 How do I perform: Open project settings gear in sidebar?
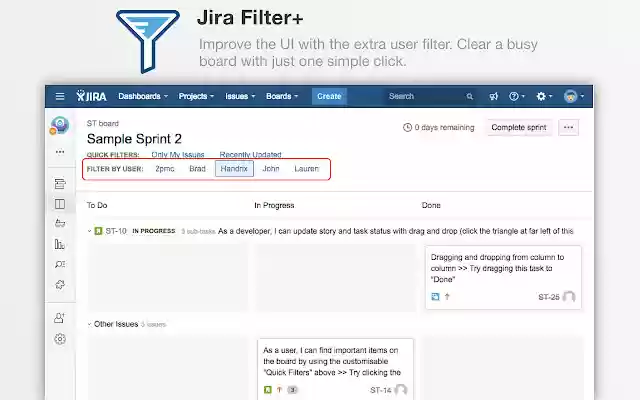[60, 339]
